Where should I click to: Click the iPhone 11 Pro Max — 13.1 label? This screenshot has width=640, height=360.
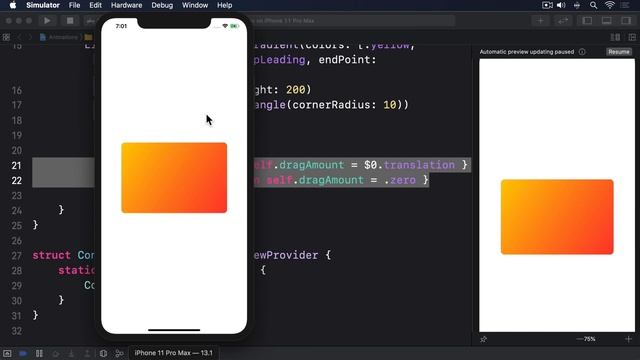[x=173, y=353]
